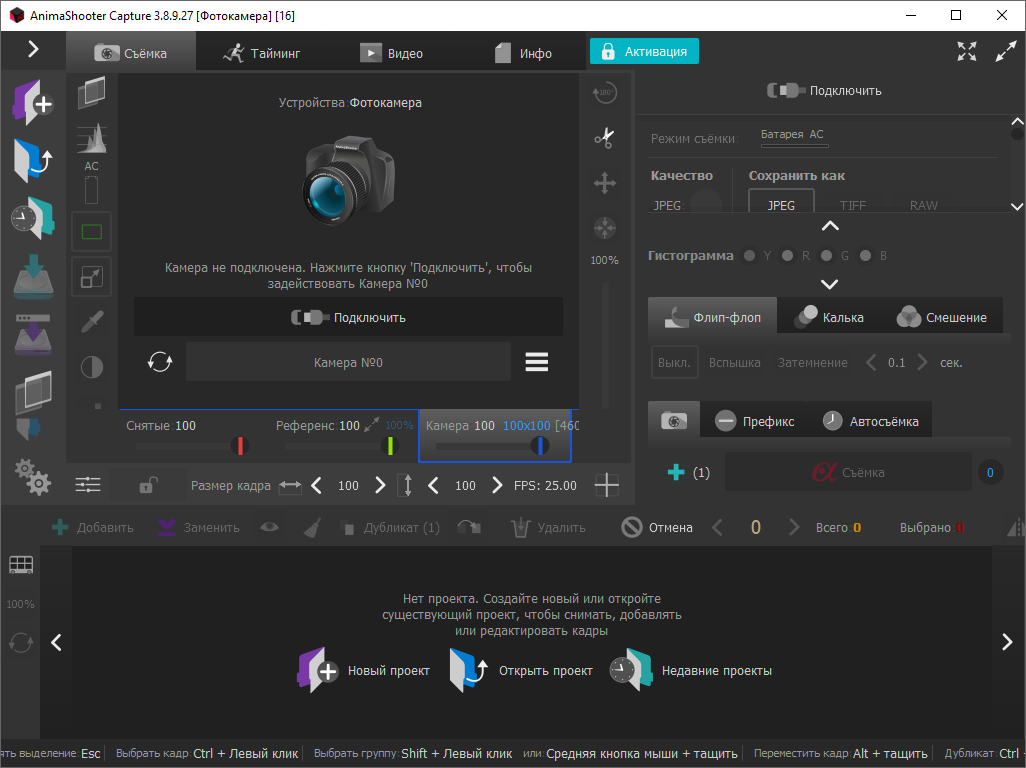Increase frame height with right arrow
1026x768 pixels.
coord(497,485)
